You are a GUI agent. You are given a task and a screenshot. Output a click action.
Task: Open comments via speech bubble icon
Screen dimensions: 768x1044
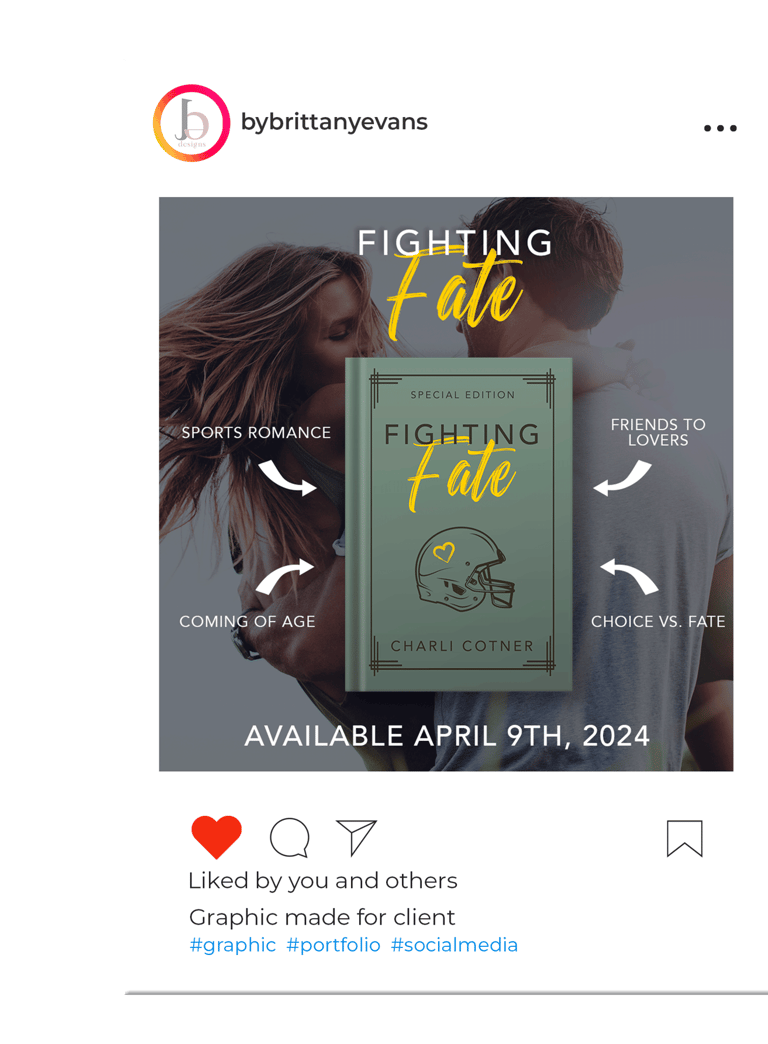point(290,838)
